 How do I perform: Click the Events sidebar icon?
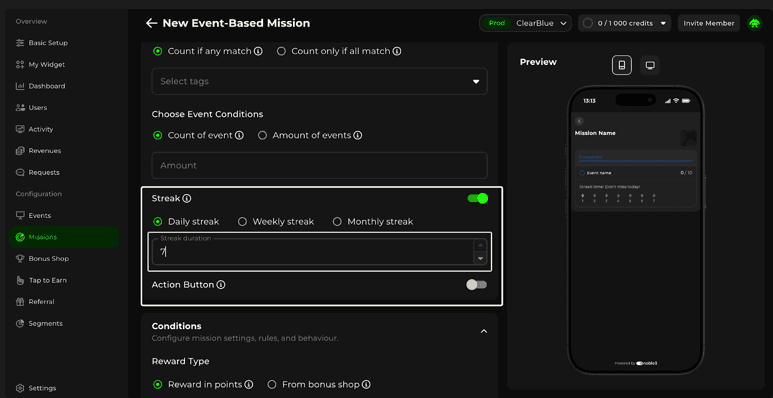pos(20,216)
